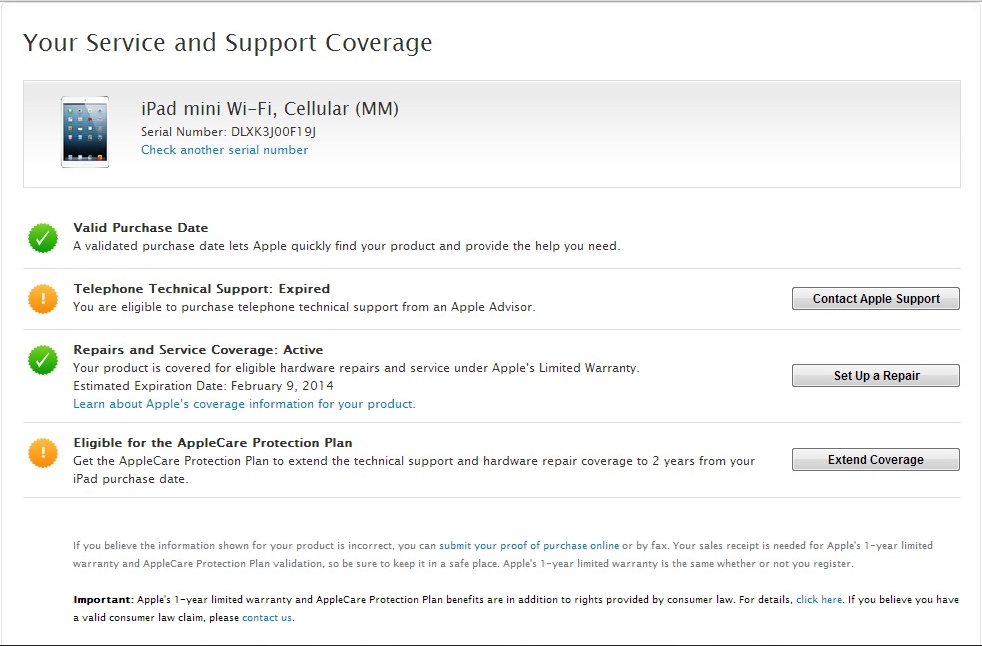982x646 pixels.
Task: Click the Valid Purchase Date heading
Action: (x=140, y=228)
